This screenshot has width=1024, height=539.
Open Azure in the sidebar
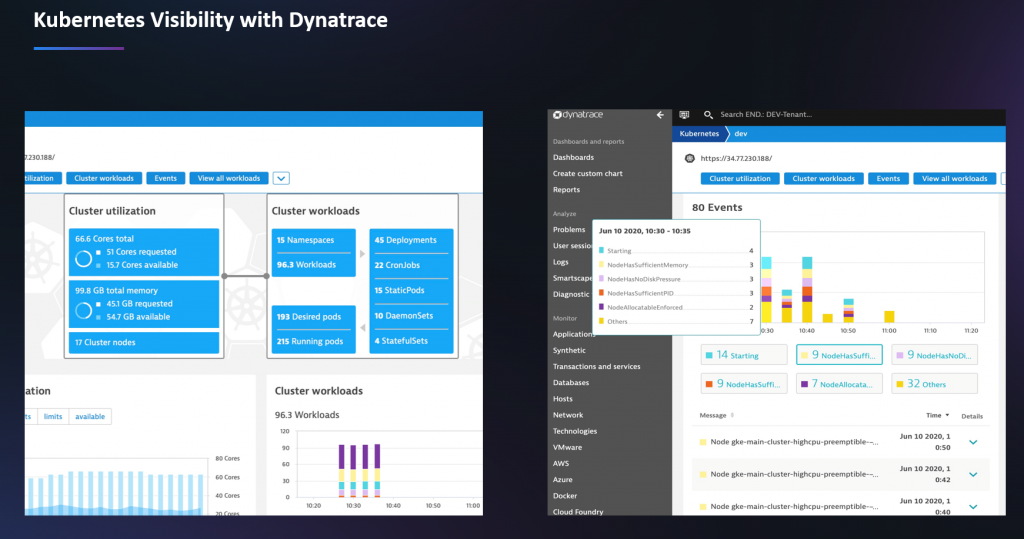click(x=562, y=480)
